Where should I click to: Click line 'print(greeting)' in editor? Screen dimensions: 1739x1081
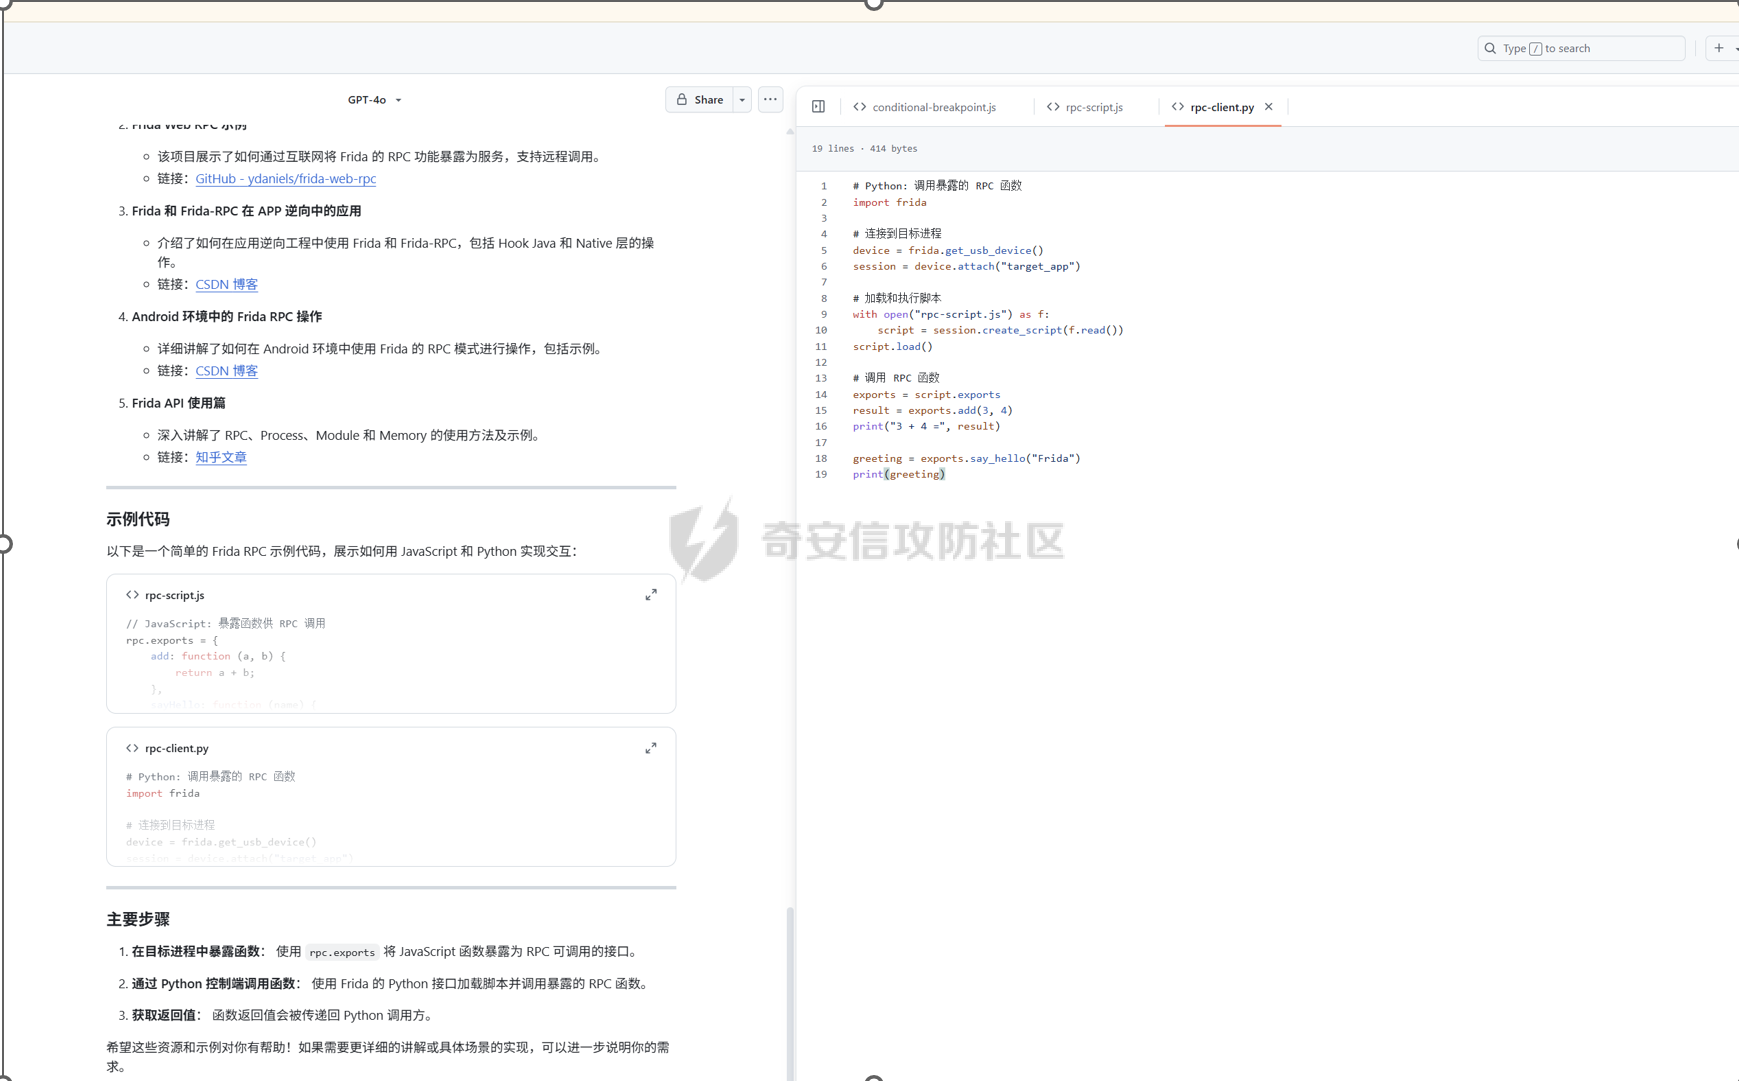[898, 475]
